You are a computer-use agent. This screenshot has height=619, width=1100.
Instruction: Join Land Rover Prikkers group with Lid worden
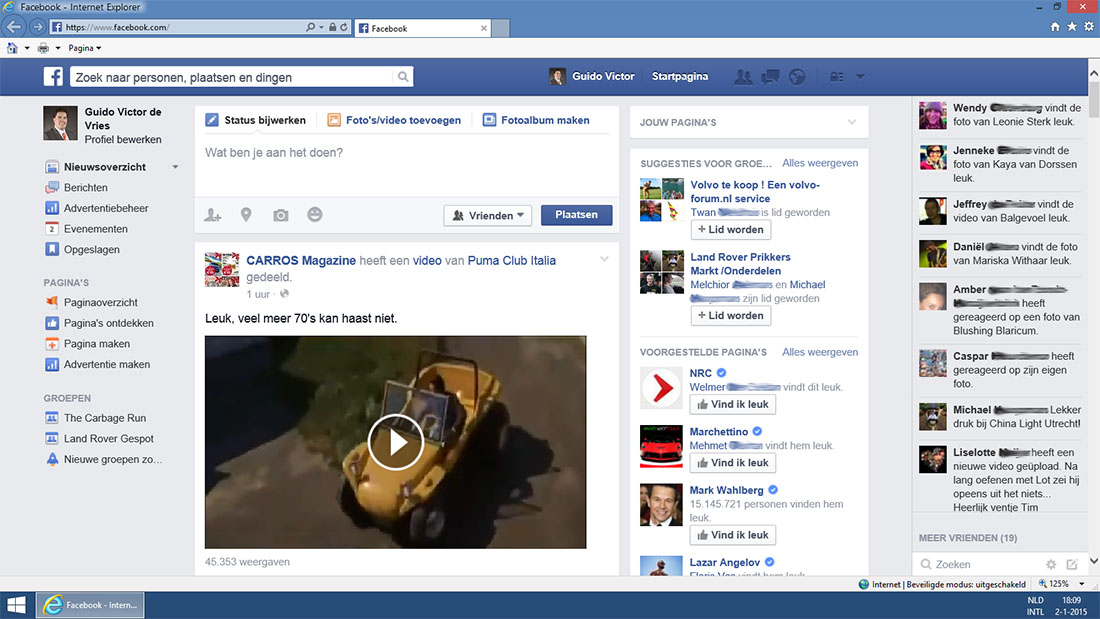click(730, 316)
